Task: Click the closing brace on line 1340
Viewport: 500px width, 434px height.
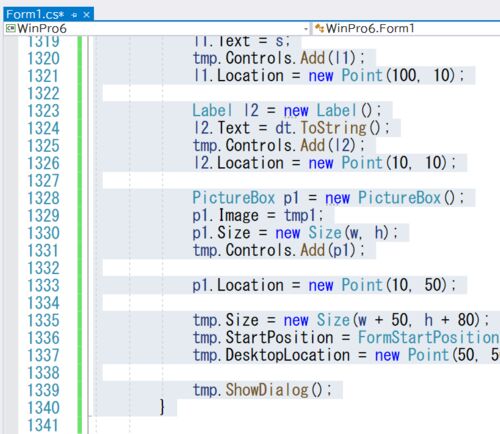Action: coord(162,407)
